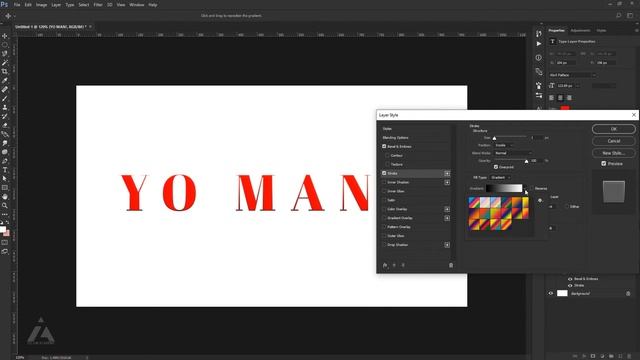Click Cancel in the Layer Style dialog

tap(613, 141)
